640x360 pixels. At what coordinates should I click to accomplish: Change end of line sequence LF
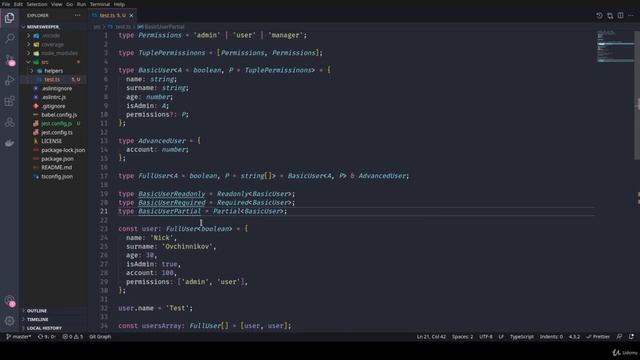tap(501, 337)
